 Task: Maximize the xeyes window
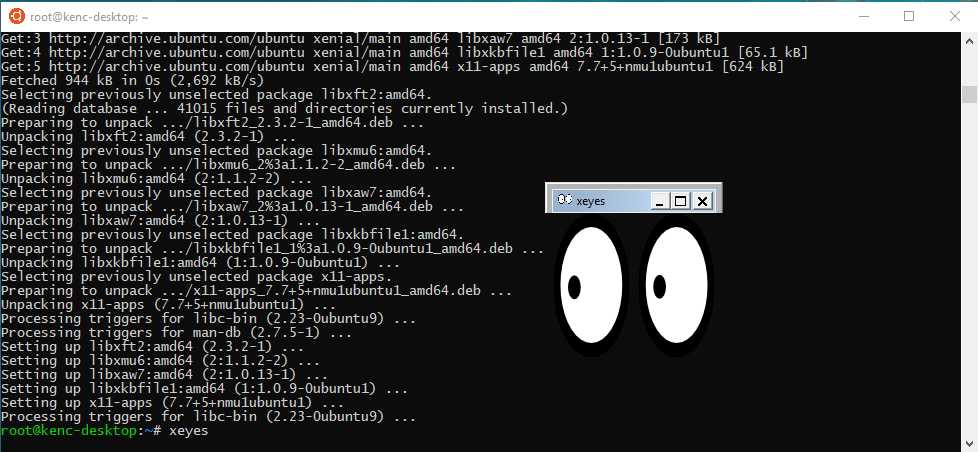pos(680,201)
